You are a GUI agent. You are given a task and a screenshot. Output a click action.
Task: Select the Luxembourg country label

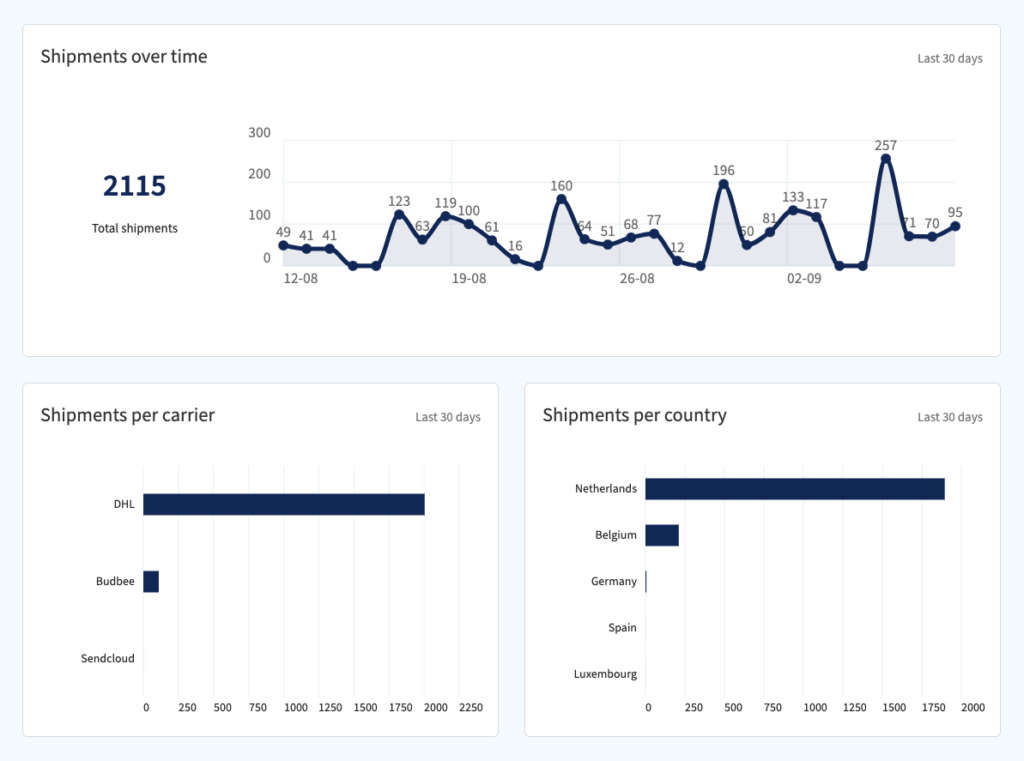(x=605, y=674)
